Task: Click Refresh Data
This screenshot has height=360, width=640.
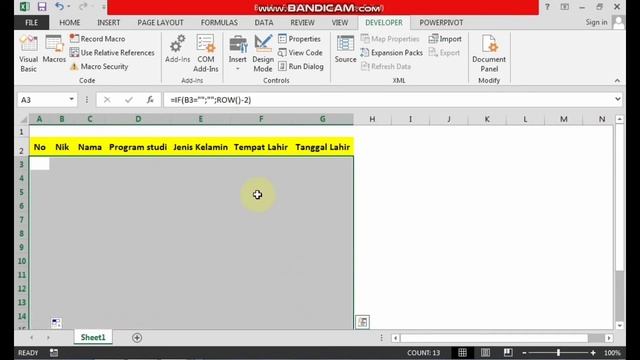Action: [x=386, y=67]
